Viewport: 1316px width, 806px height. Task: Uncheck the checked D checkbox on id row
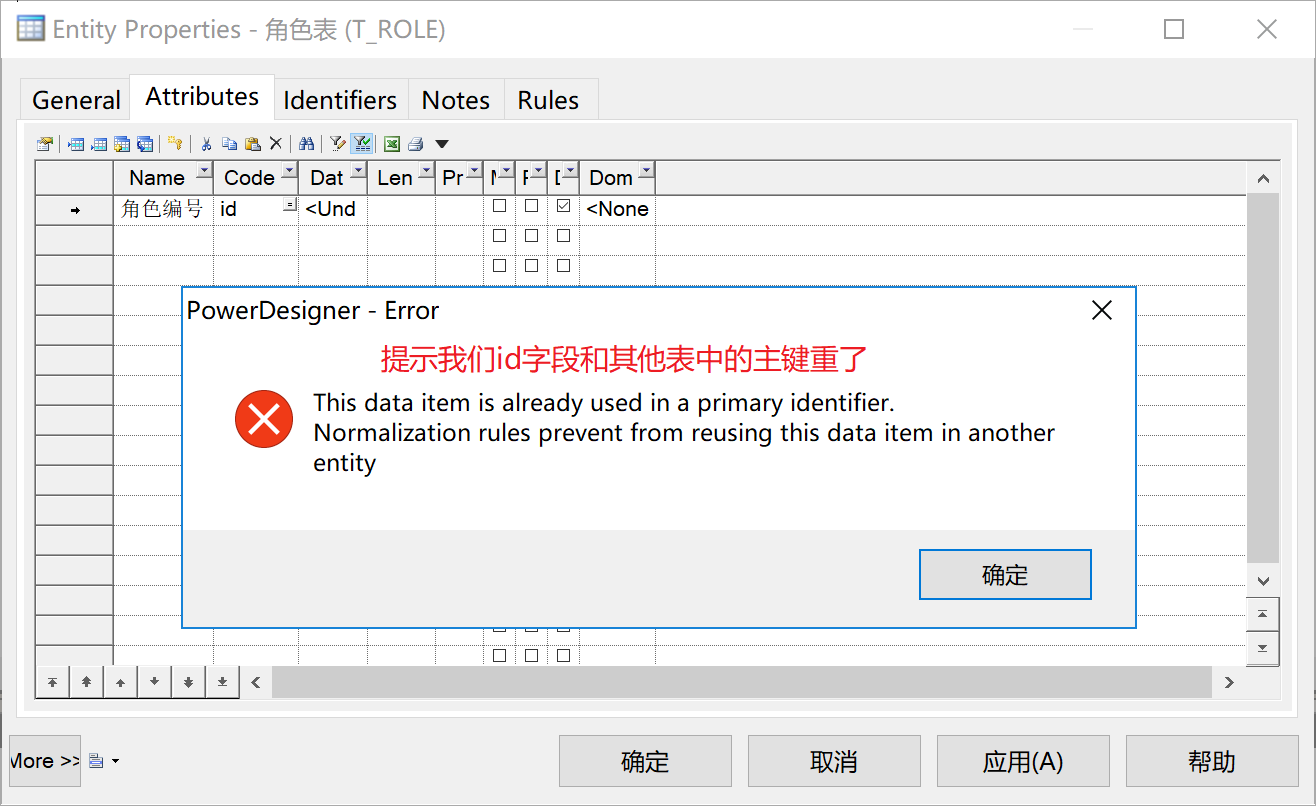click(563, 206)
